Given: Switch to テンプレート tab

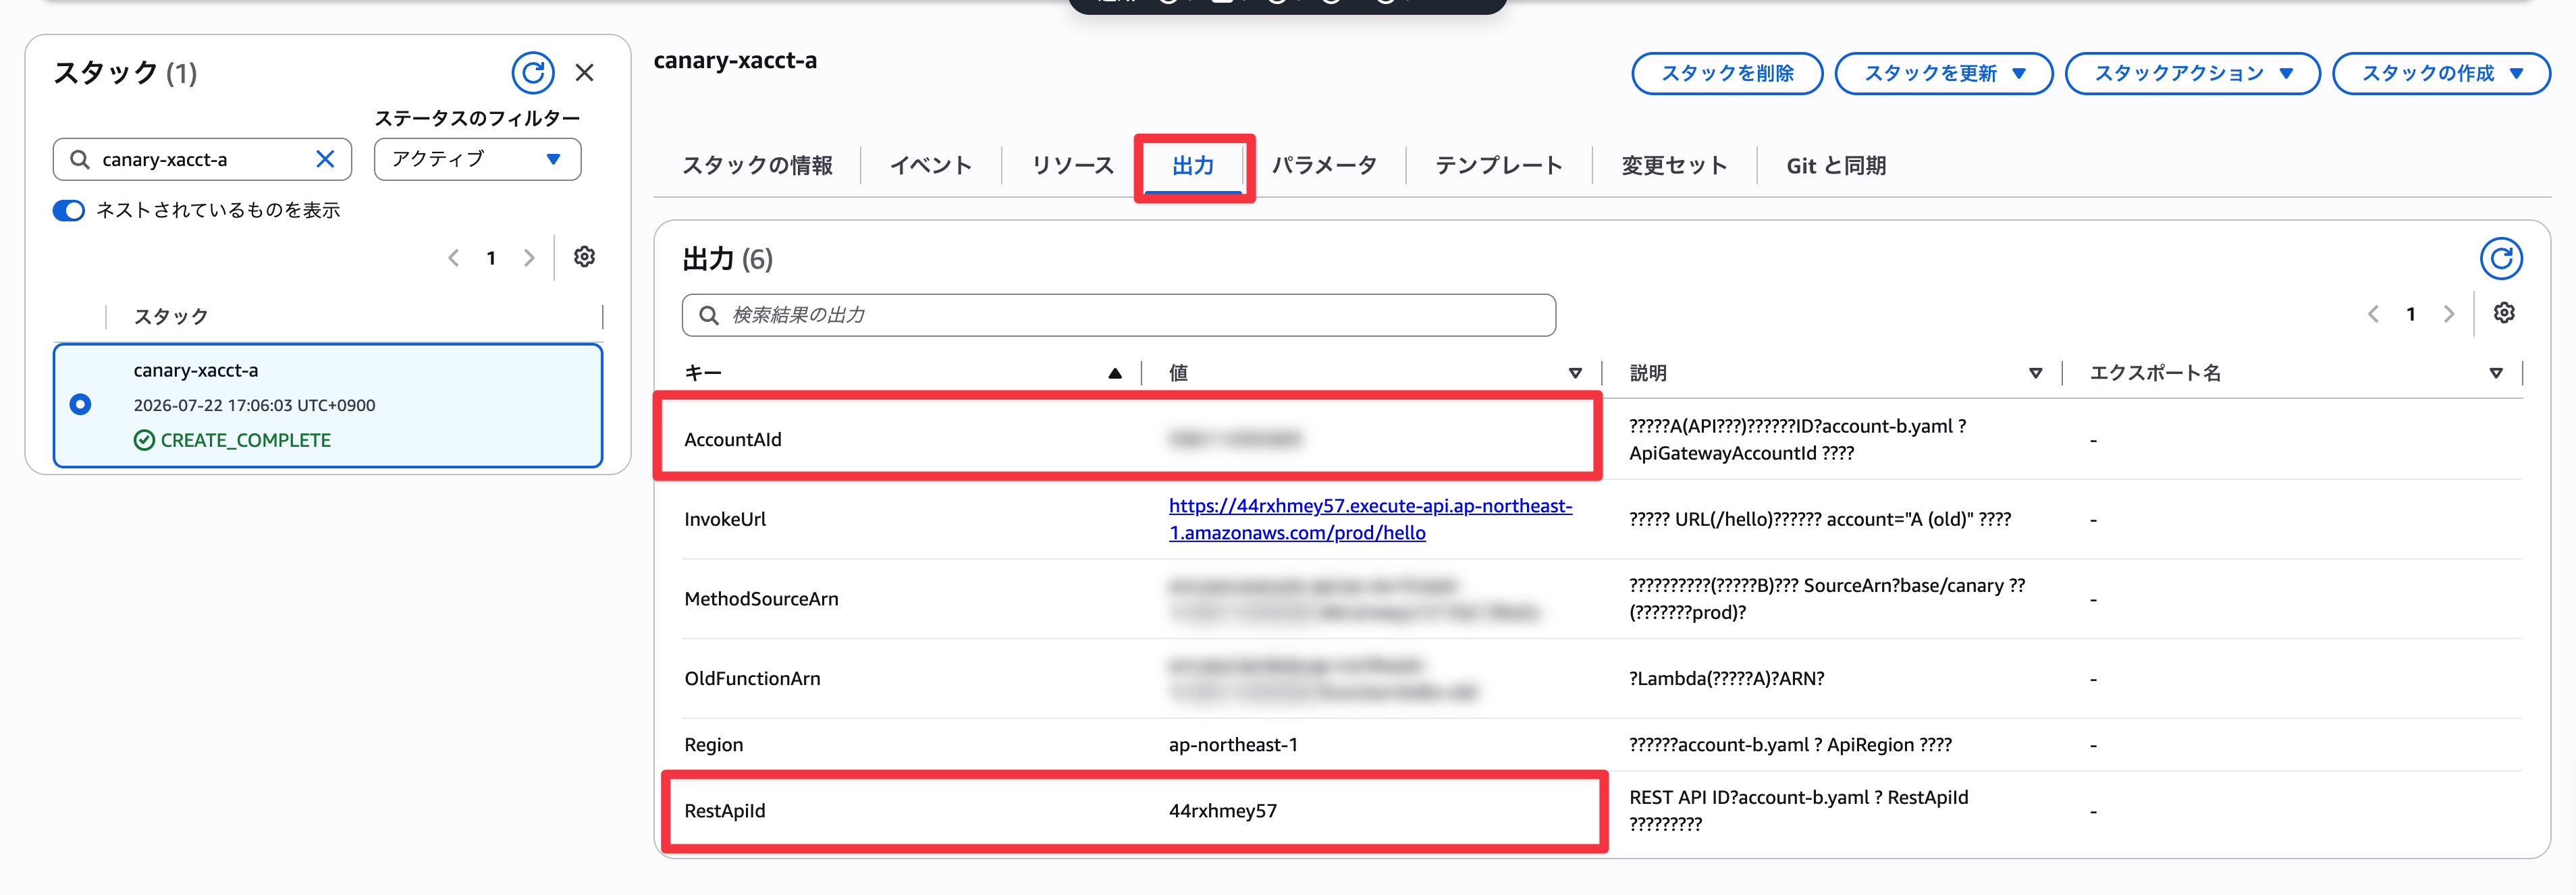Looking at the screenshot, I should click(1498, 166).
